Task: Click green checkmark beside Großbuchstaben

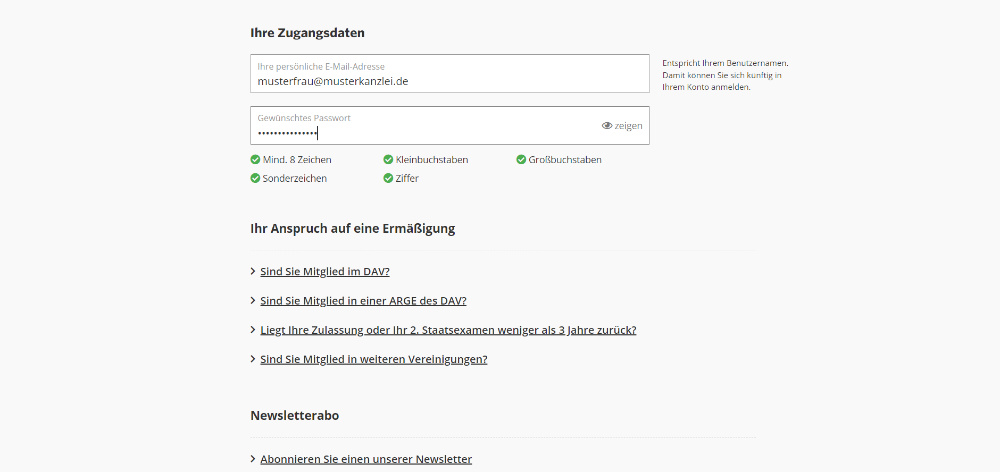Action: coord(521,159)
